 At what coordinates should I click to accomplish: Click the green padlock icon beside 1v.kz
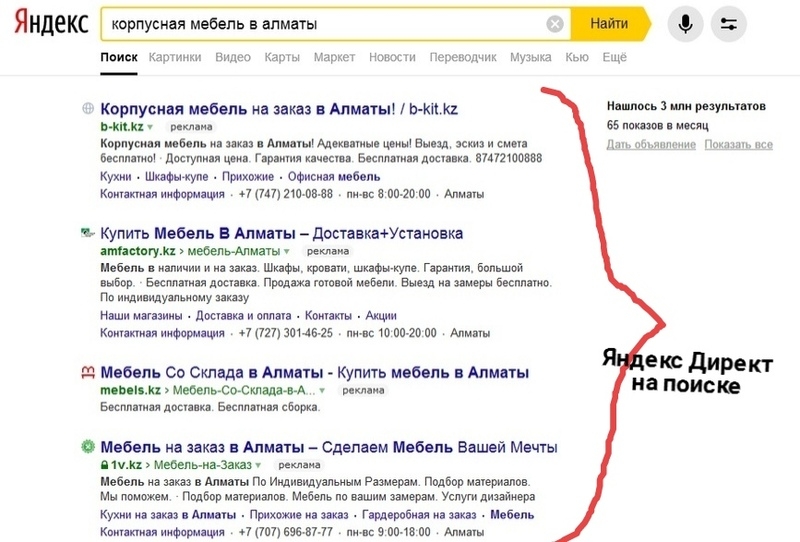(x=104, y=465)
